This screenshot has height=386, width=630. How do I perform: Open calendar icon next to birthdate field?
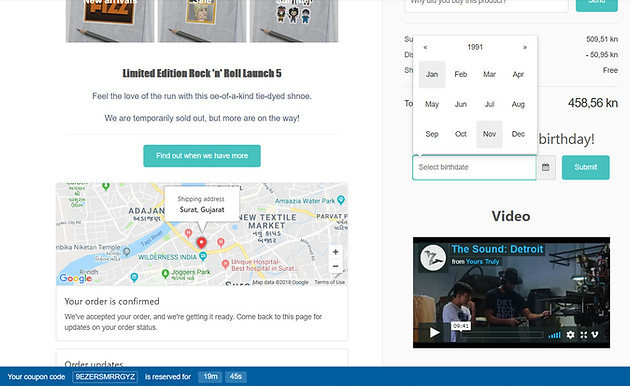(546, 167)
